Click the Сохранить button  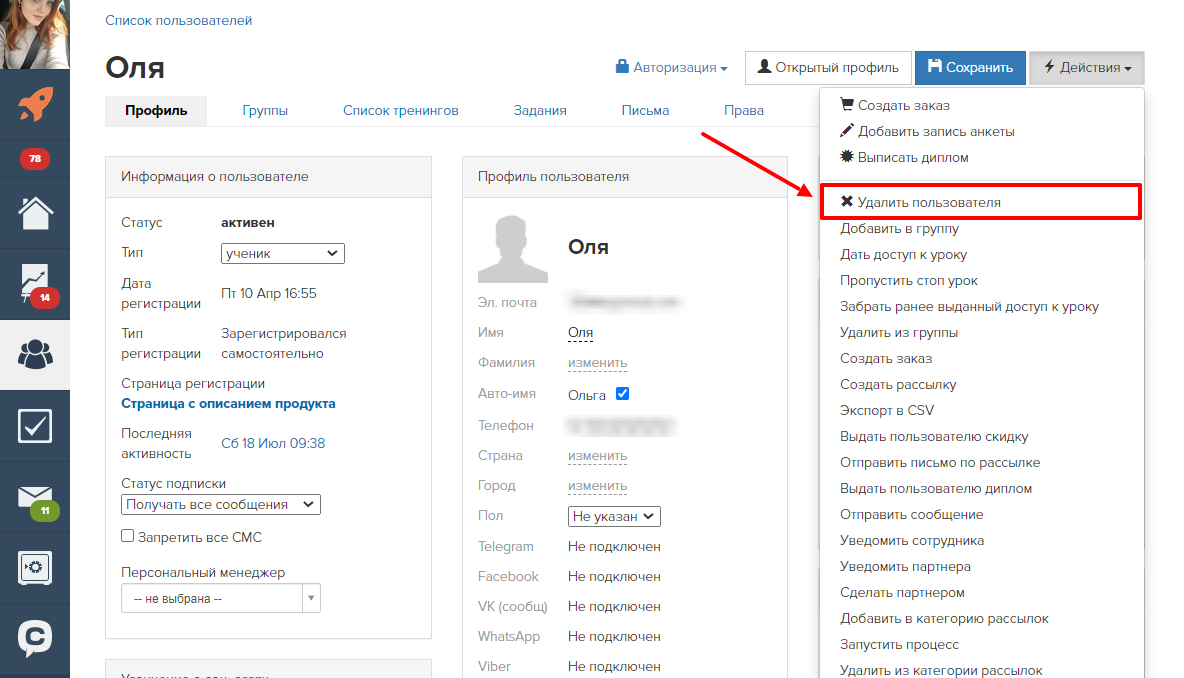[970, 68]
